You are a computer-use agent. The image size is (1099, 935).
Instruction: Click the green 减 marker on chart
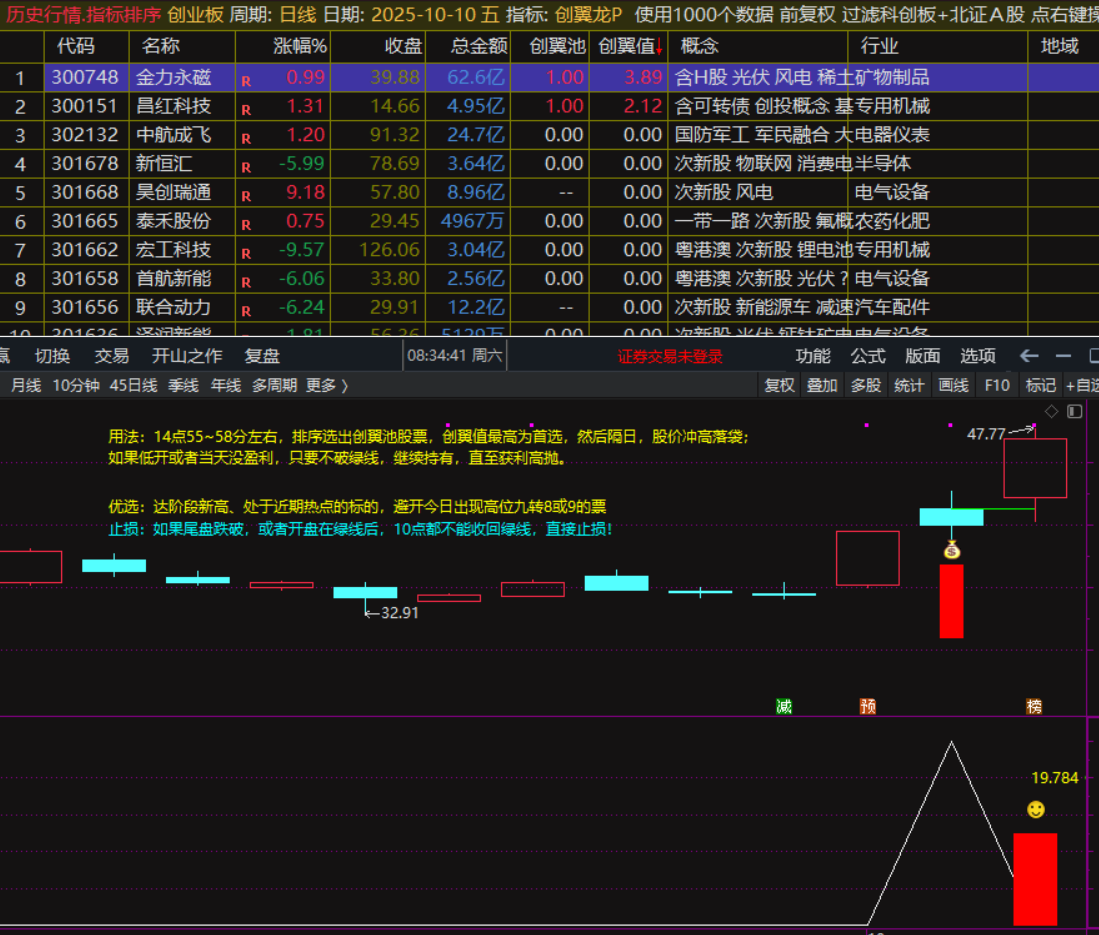(x=784, y=706)
